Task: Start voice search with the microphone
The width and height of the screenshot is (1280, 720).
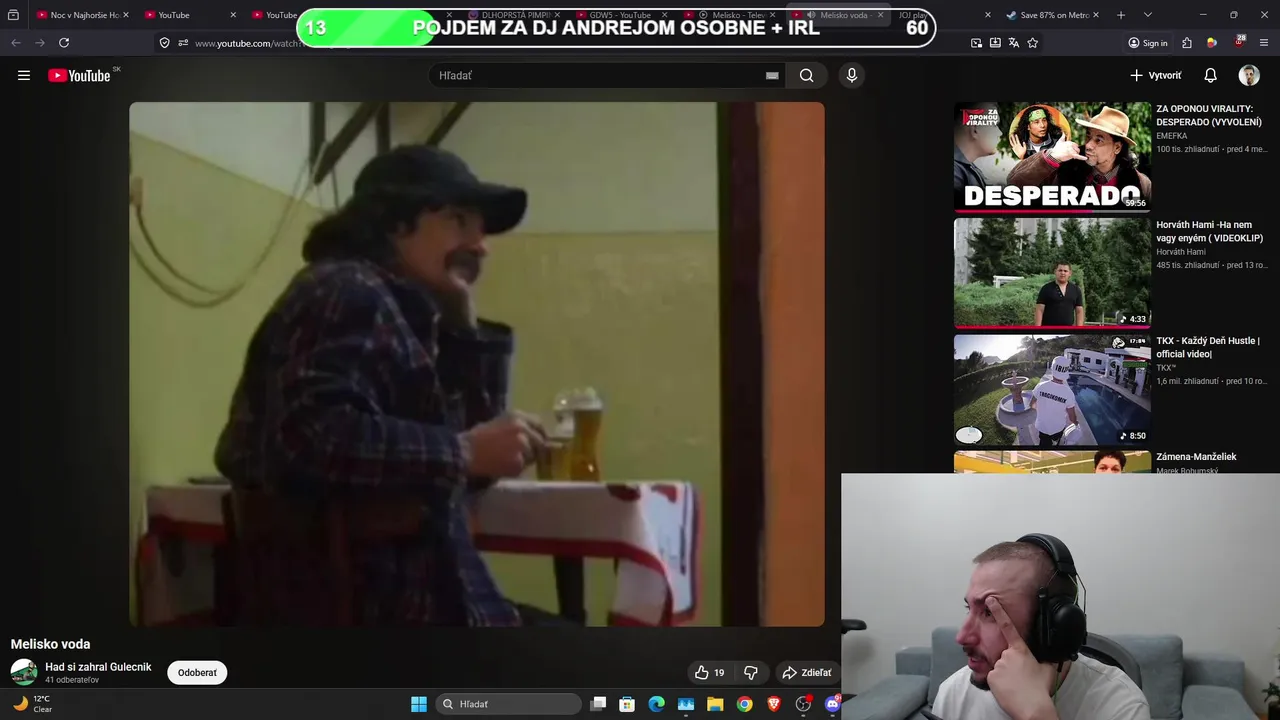Action: coord(852,75)
